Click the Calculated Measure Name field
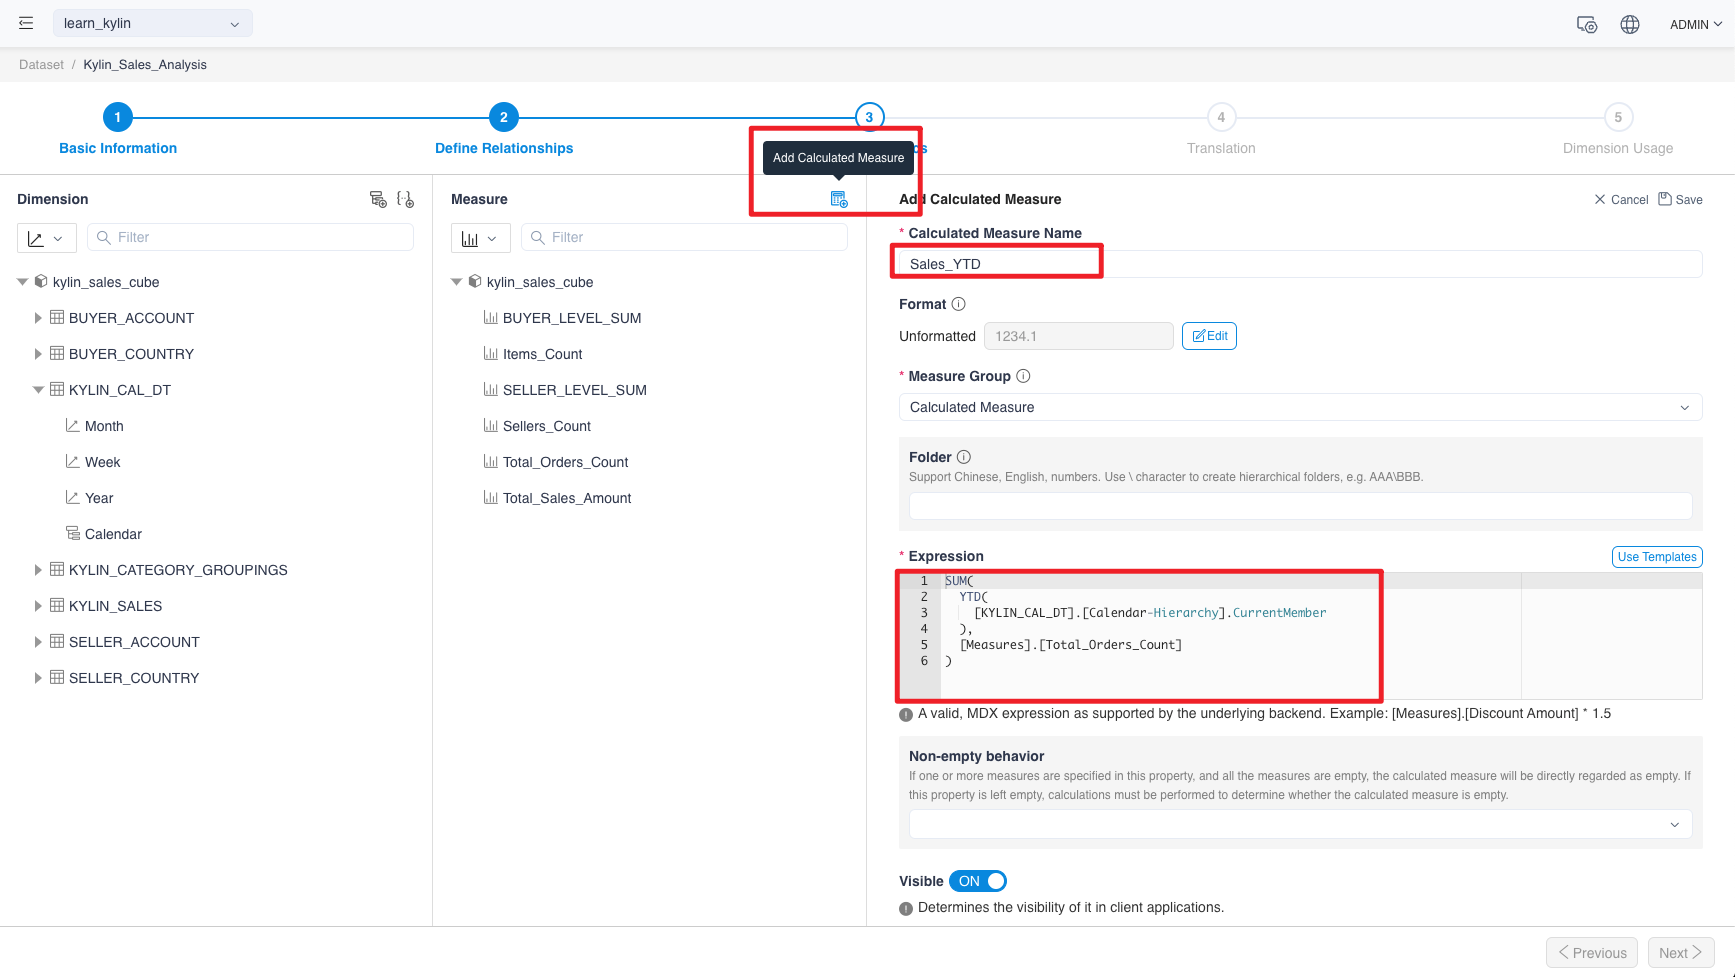Image resolution: width=1735 pixels, height=977 pixels. (1299, 264)
